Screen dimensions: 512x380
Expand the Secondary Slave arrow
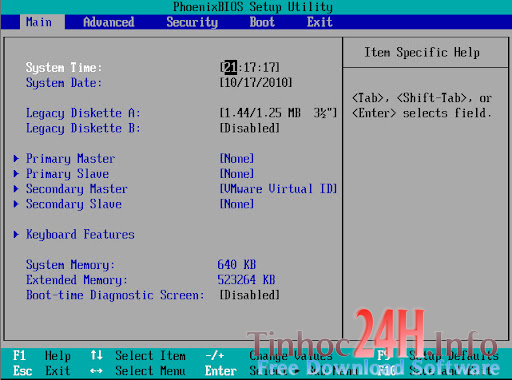coord(16,204)
